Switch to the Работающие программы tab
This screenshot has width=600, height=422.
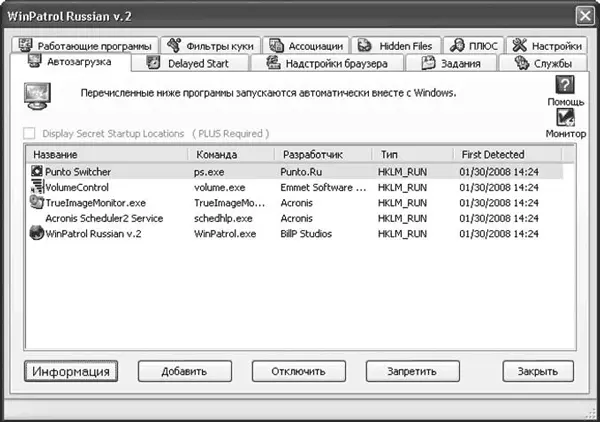coord(85,45)
